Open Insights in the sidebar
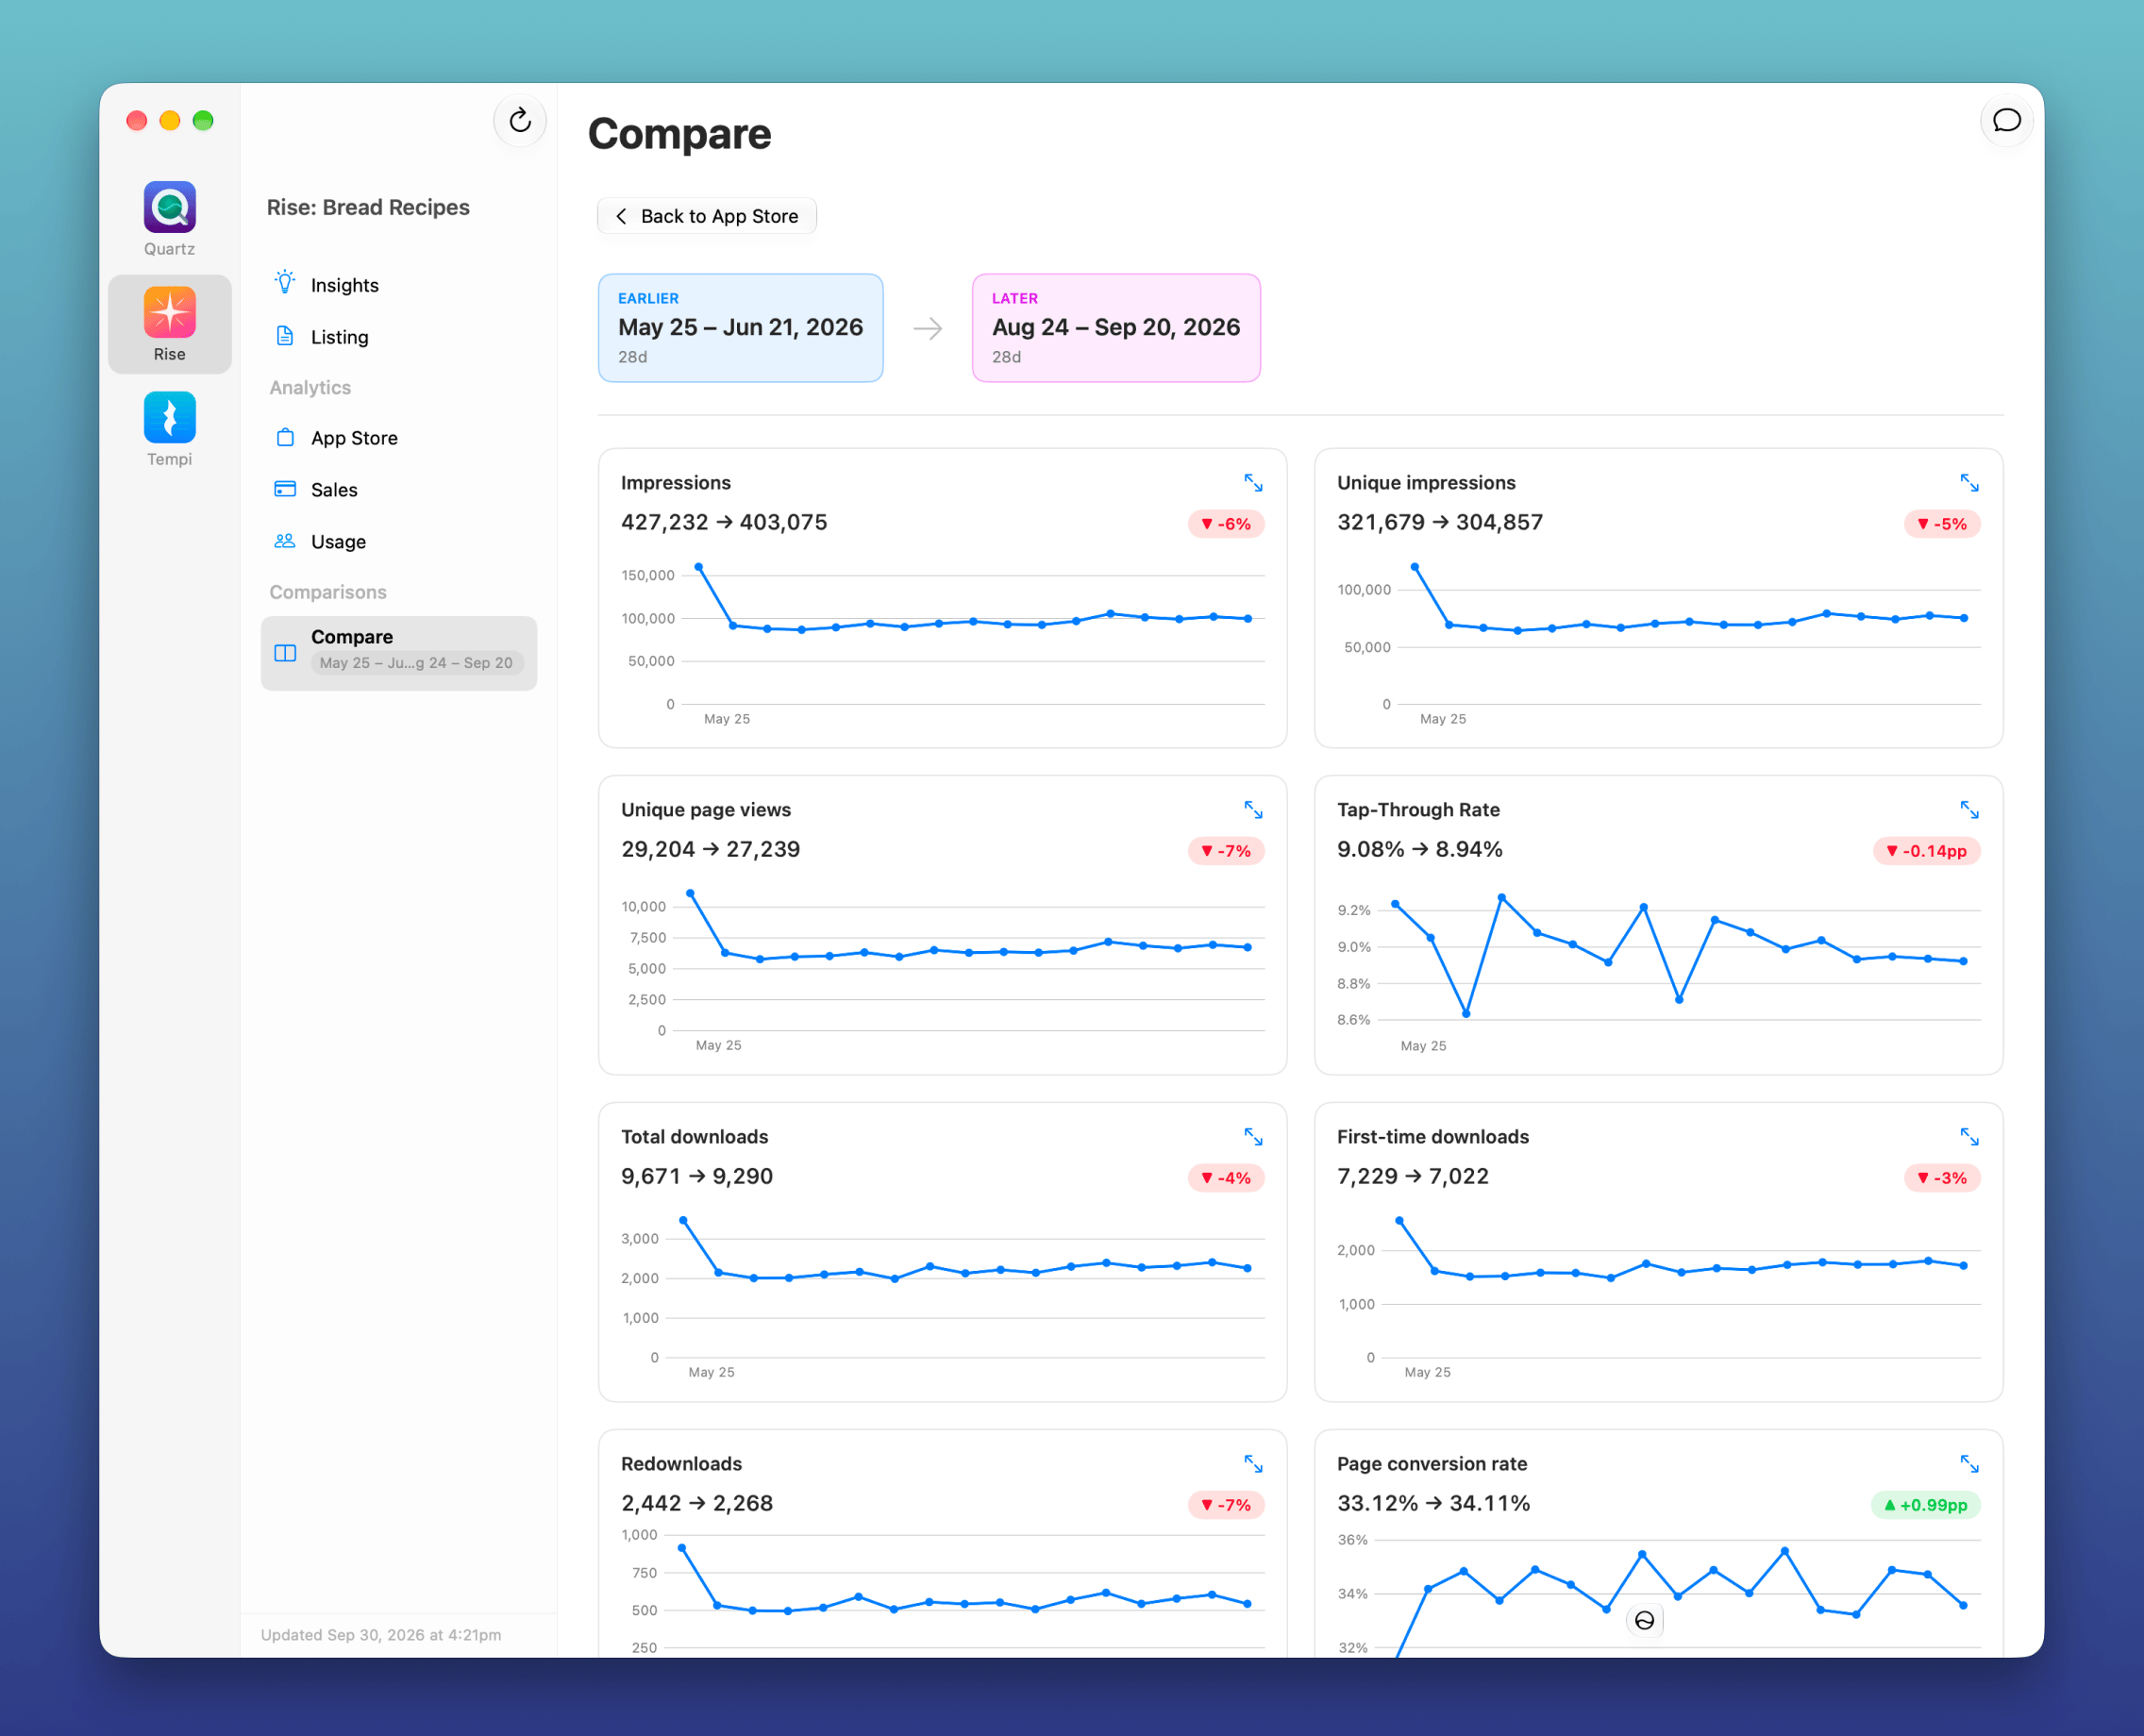The height and width of the screenshot is (1736, 2144). [x=399, y=285]
